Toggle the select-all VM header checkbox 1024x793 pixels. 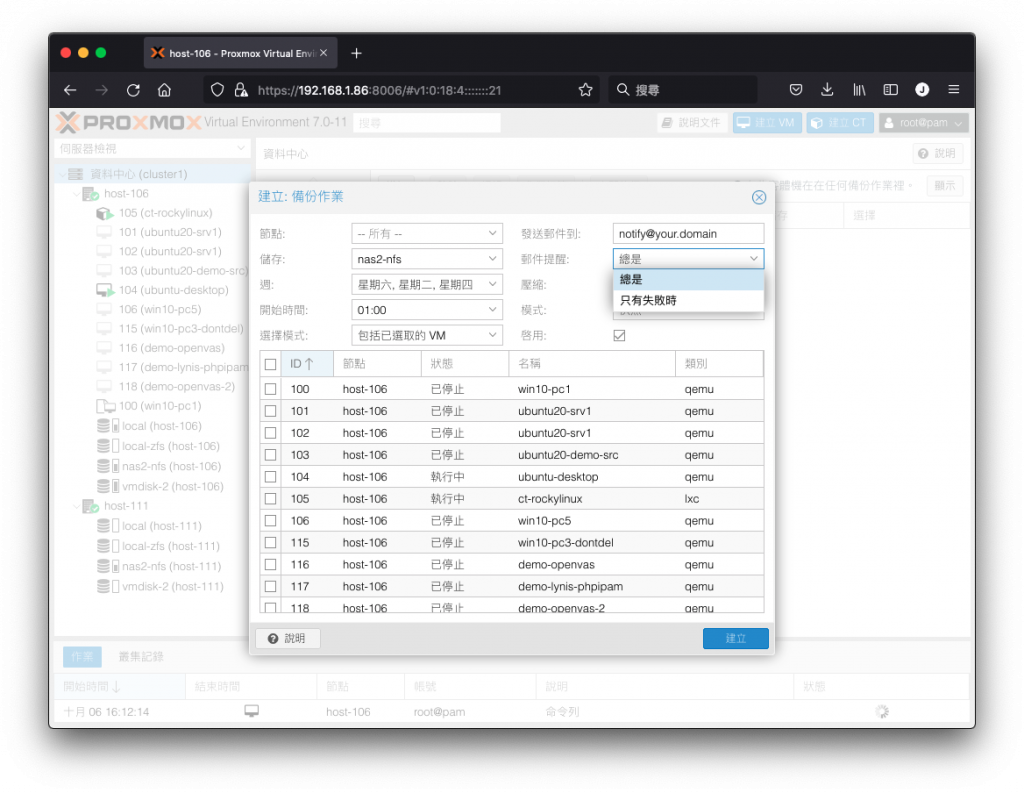[270, 364]
